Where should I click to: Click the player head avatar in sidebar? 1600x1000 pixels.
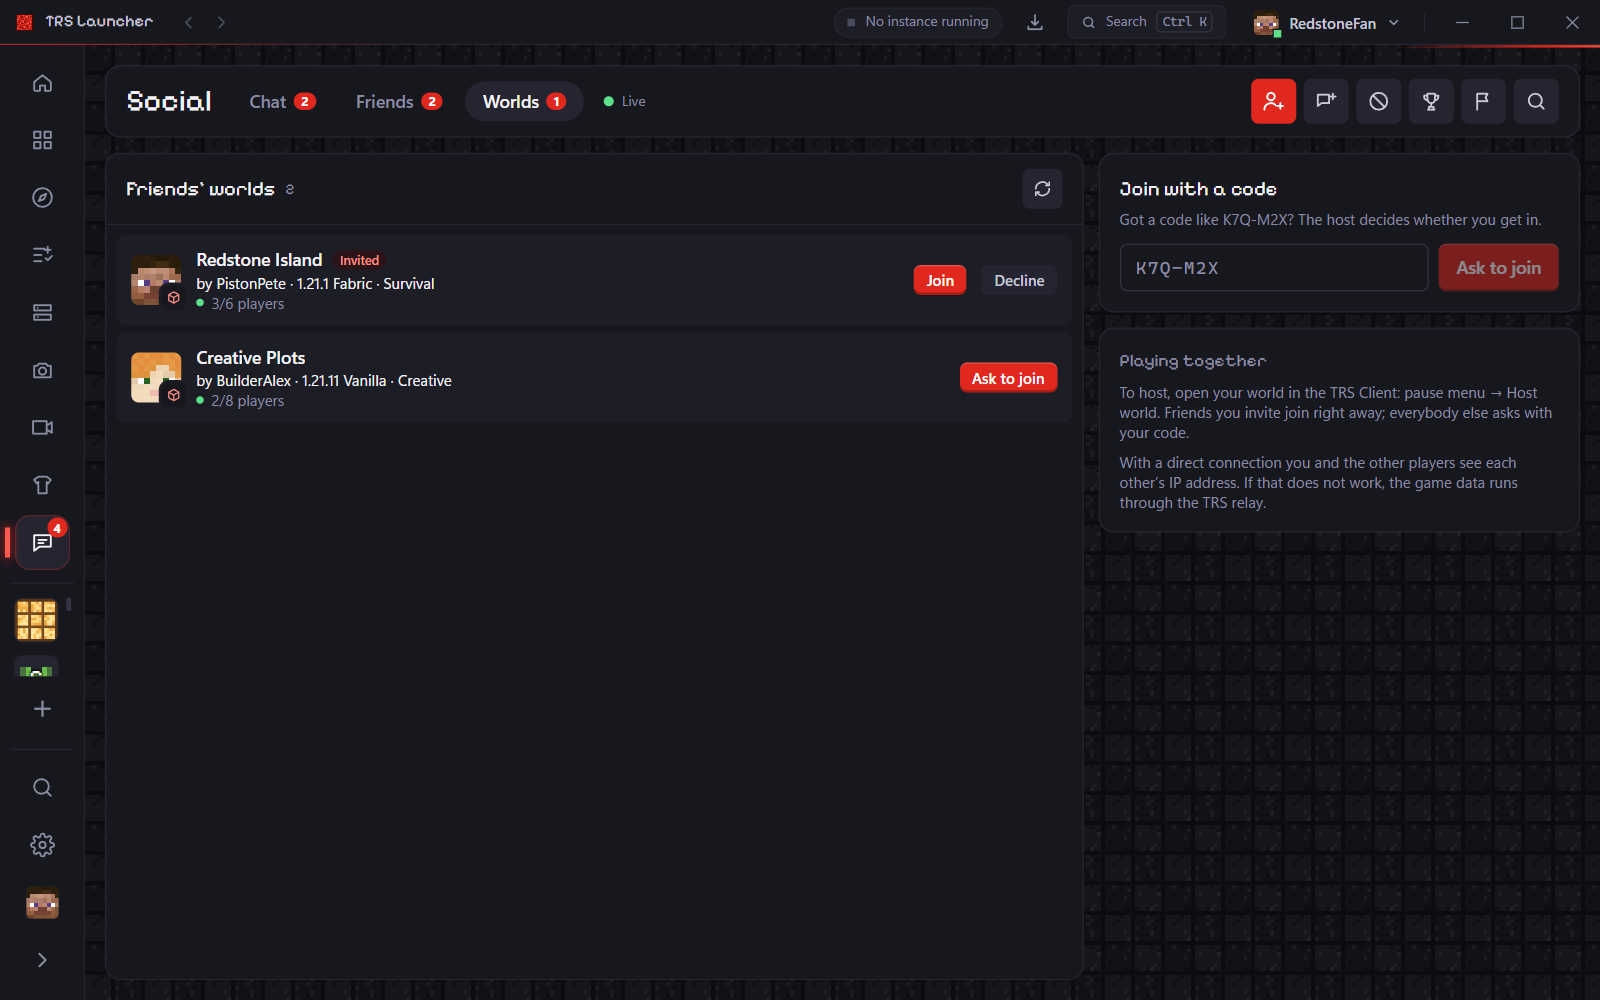(42, 903)
